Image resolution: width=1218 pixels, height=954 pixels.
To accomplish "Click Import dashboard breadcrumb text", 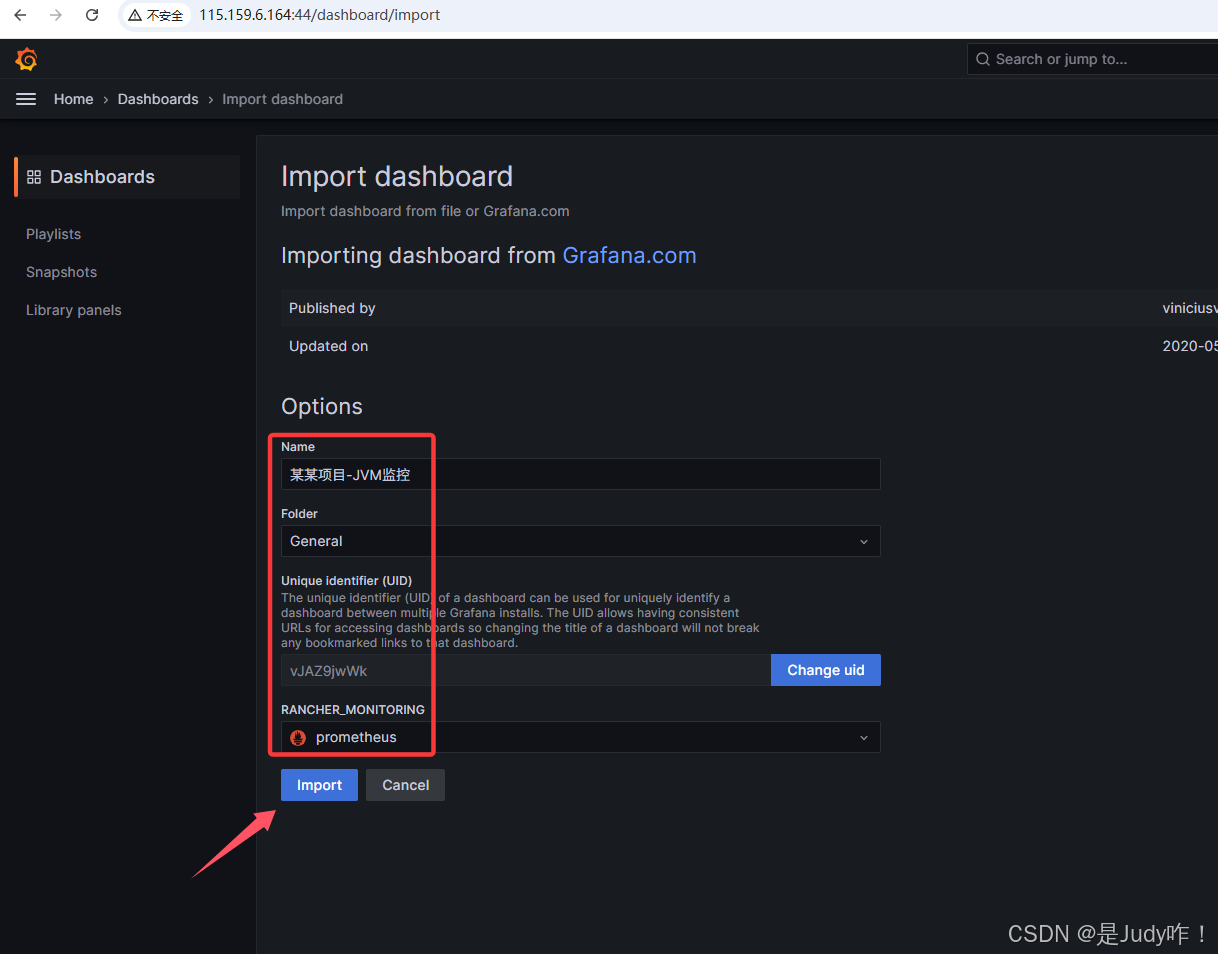I will tap(282, 99).
